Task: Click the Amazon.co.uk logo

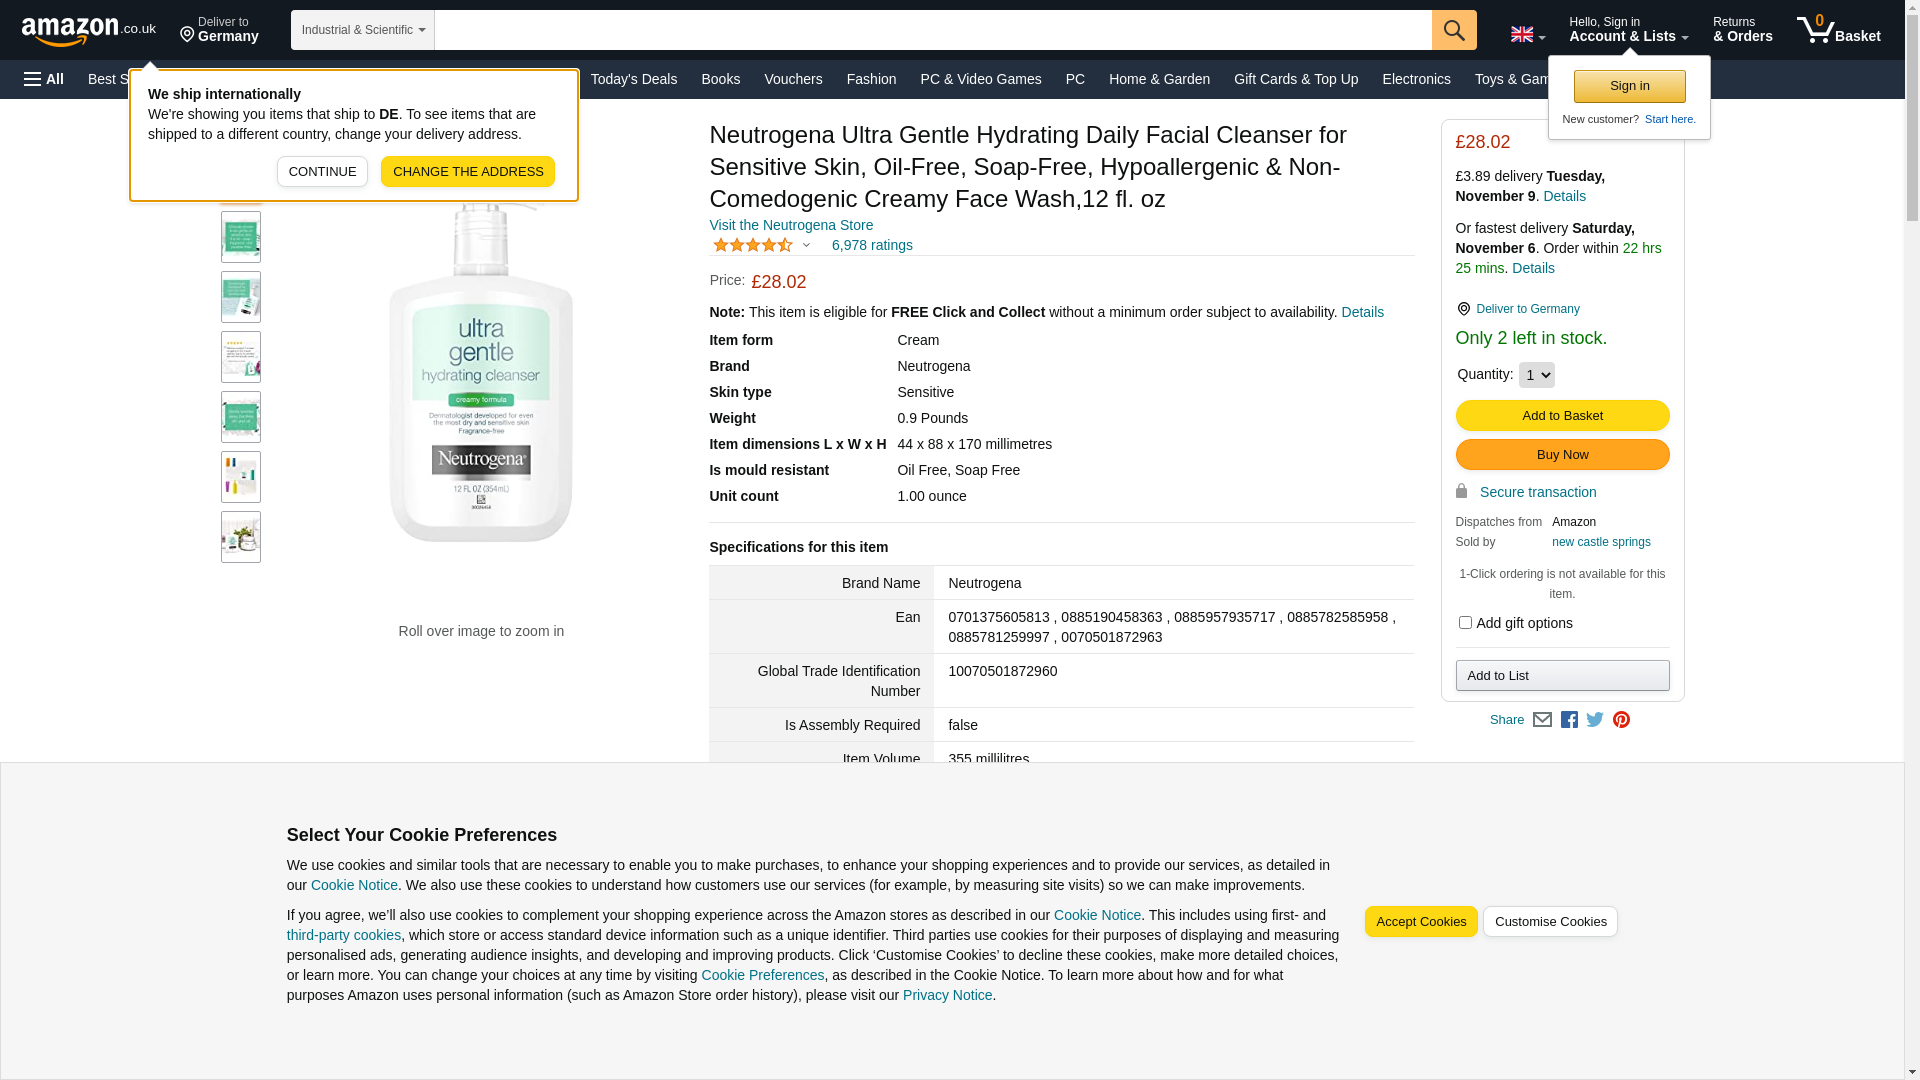Action: tap(88, 31)
